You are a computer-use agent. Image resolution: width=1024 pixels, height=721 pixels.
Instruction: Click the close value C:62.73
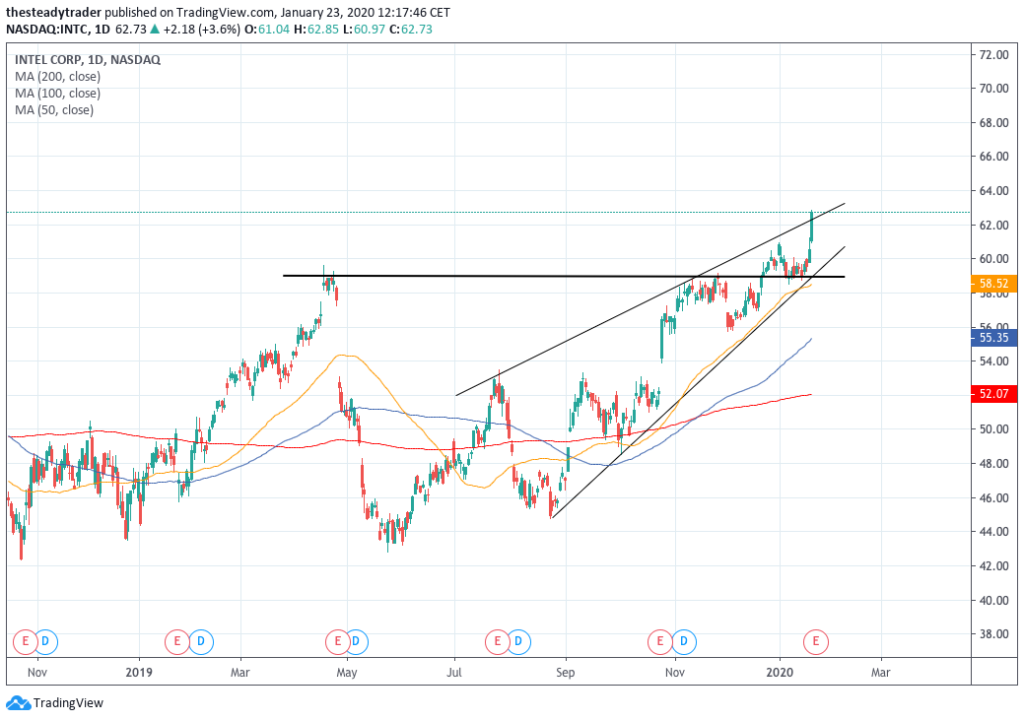click(411, 29)
